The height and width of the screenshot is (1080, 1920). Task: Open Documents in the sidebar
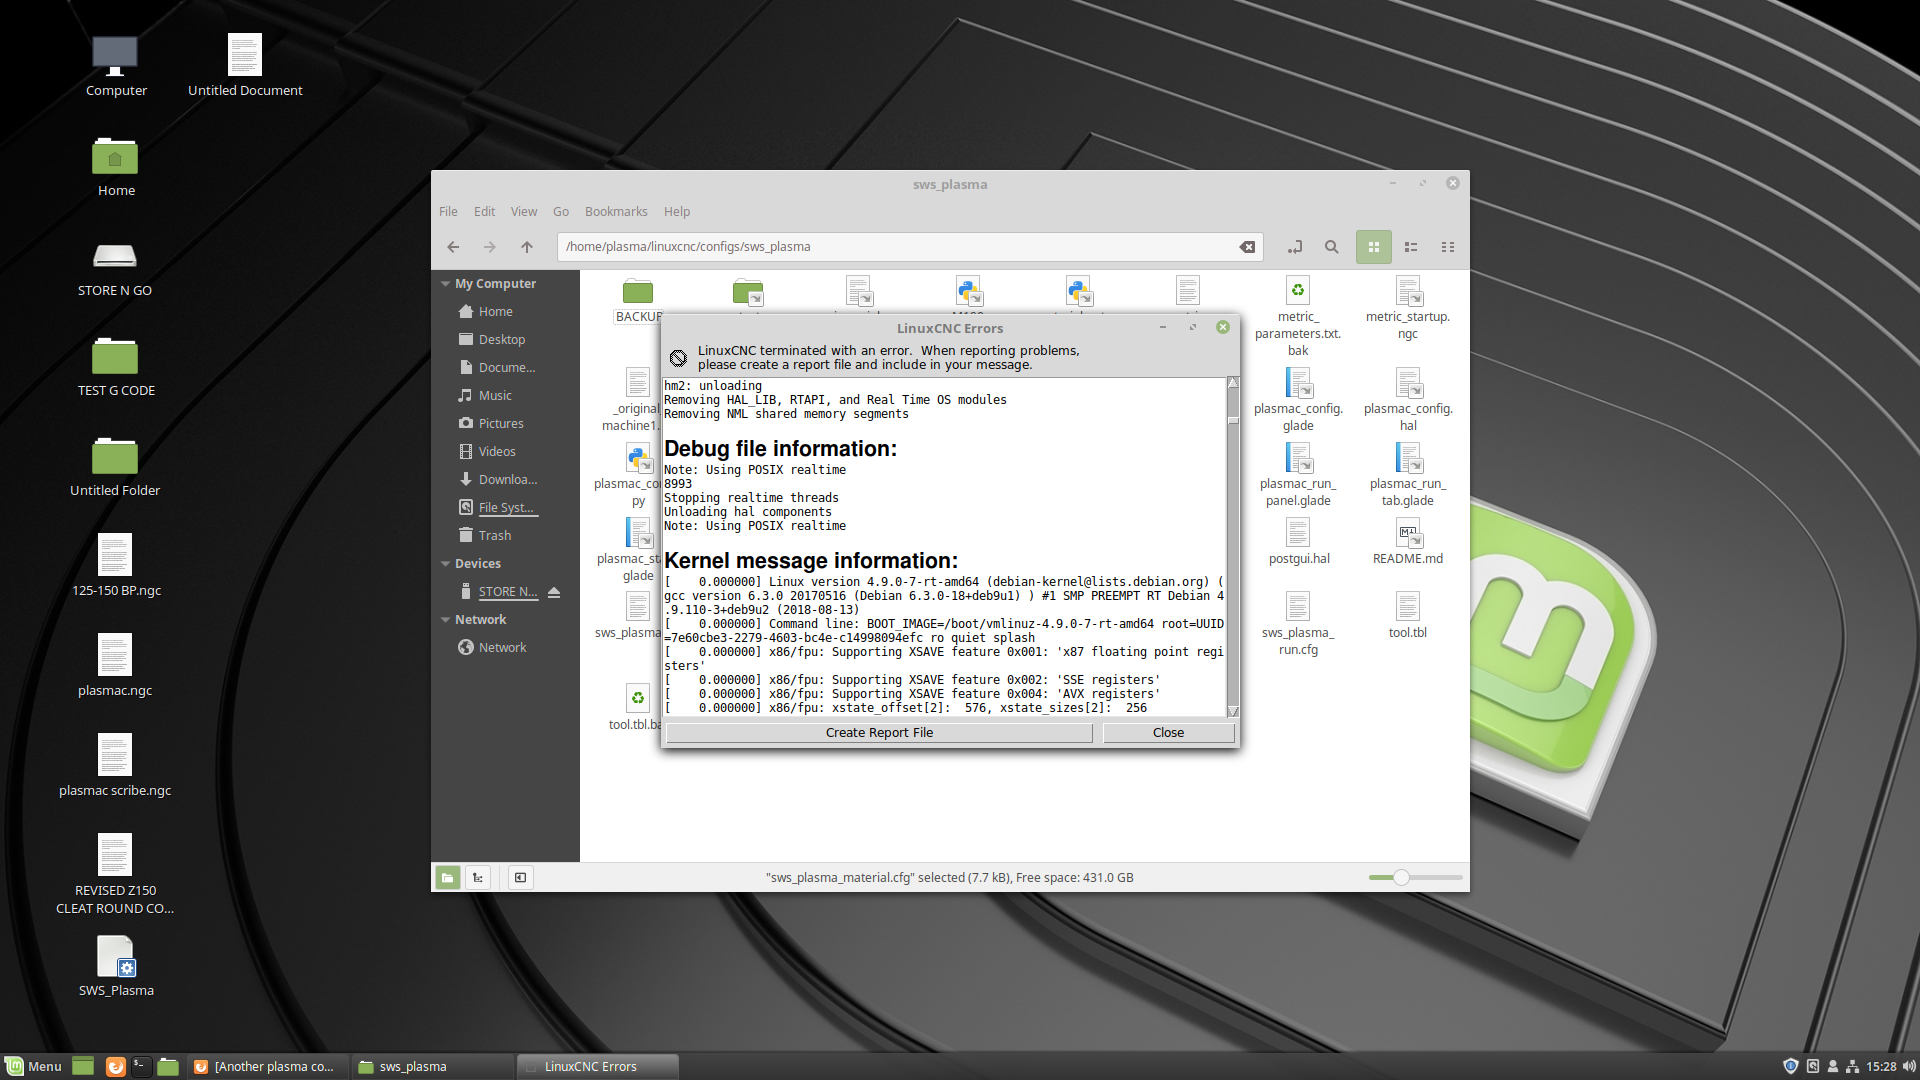(x=506, y=368)
